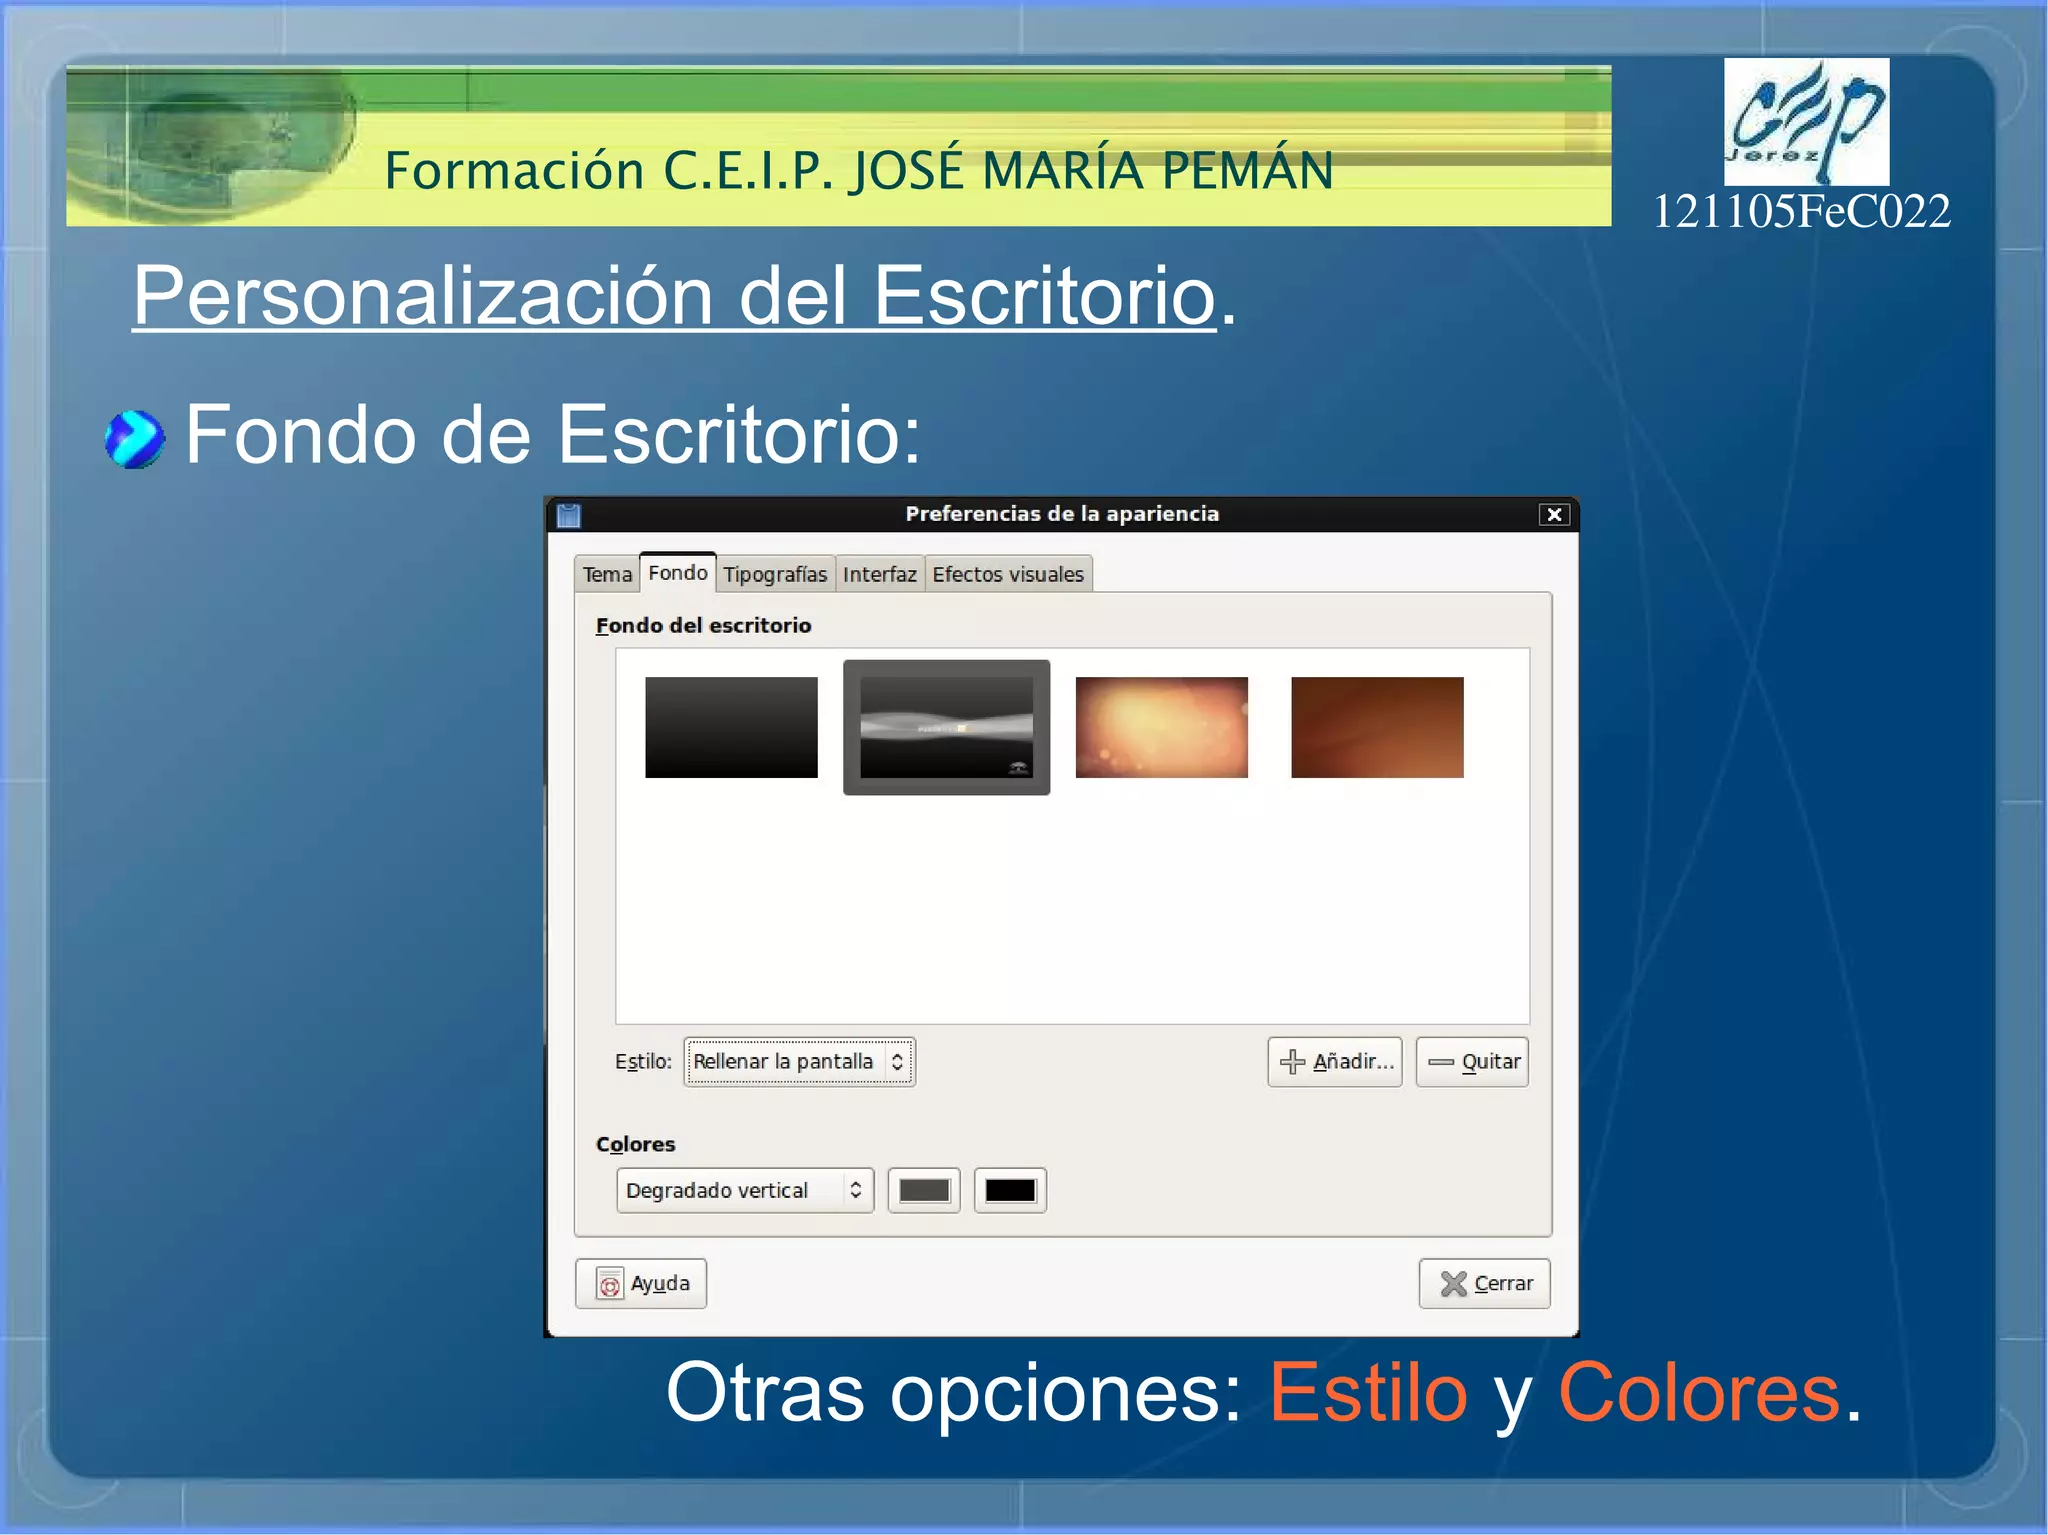This screenshot has width=2048, height=1535.
Task: Pick the light orange bokeh wallpaper thumbnail
Action: pos(1161,727)
